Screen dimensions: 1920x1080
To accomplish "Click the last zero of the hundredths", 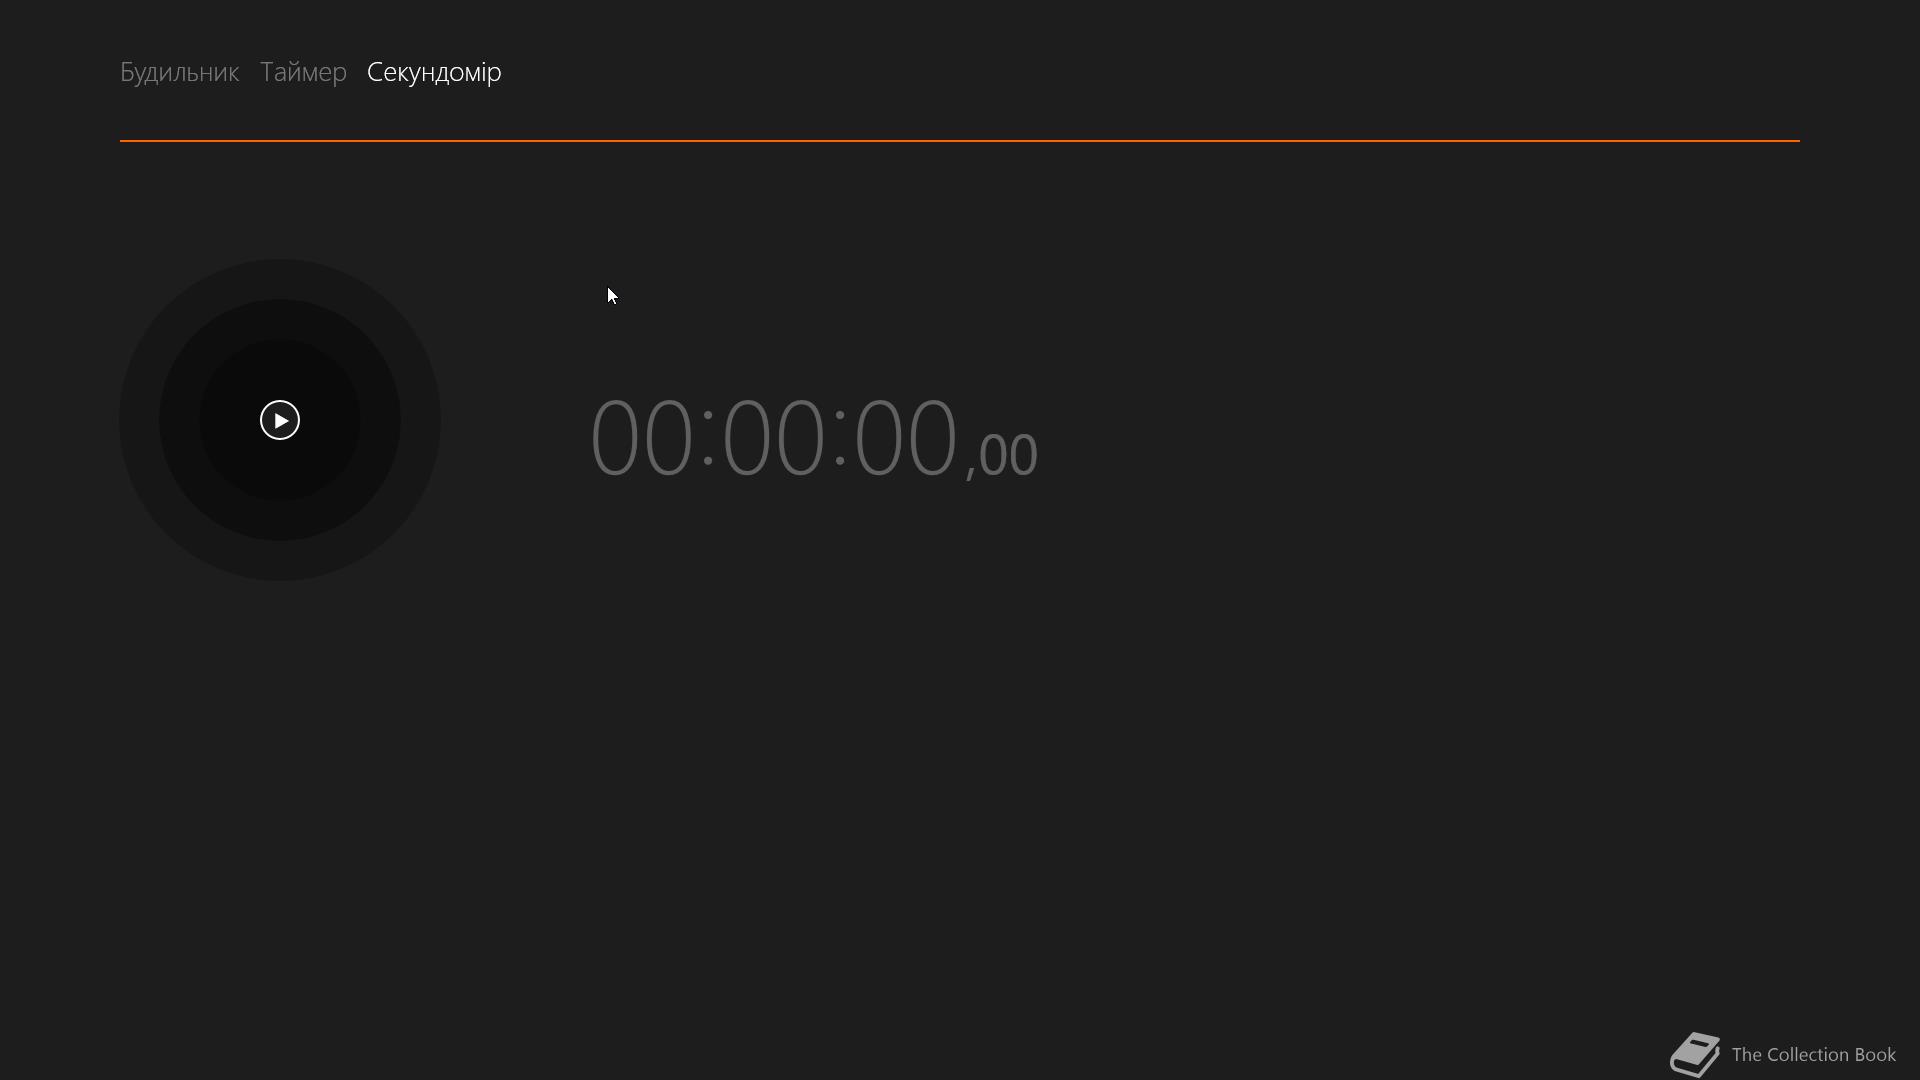I will pos(1023,455).
